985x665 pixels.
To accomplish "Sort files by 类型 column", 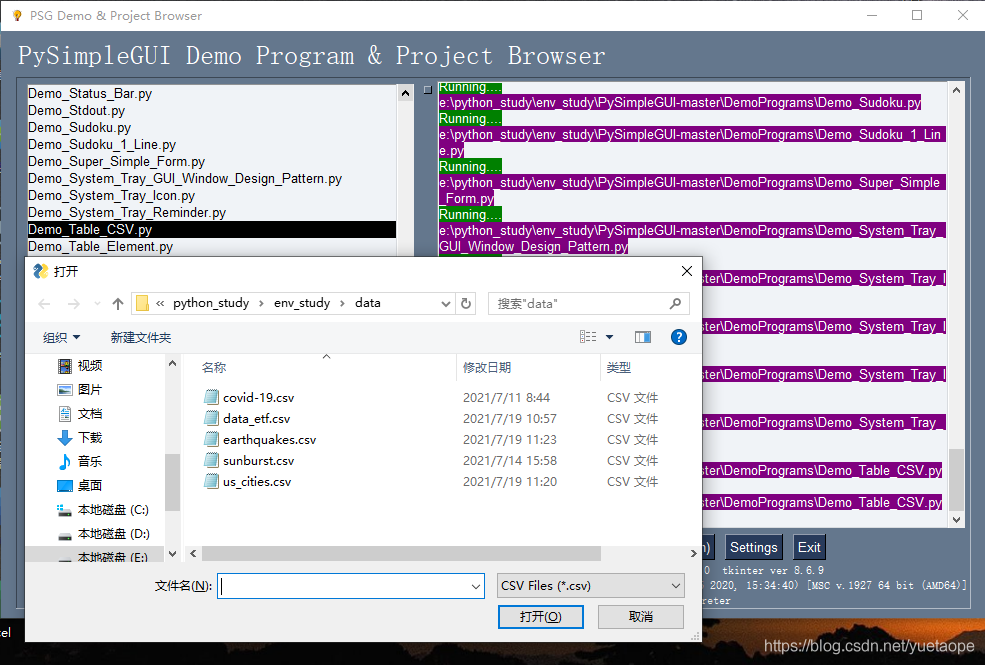I will [618, 368].
